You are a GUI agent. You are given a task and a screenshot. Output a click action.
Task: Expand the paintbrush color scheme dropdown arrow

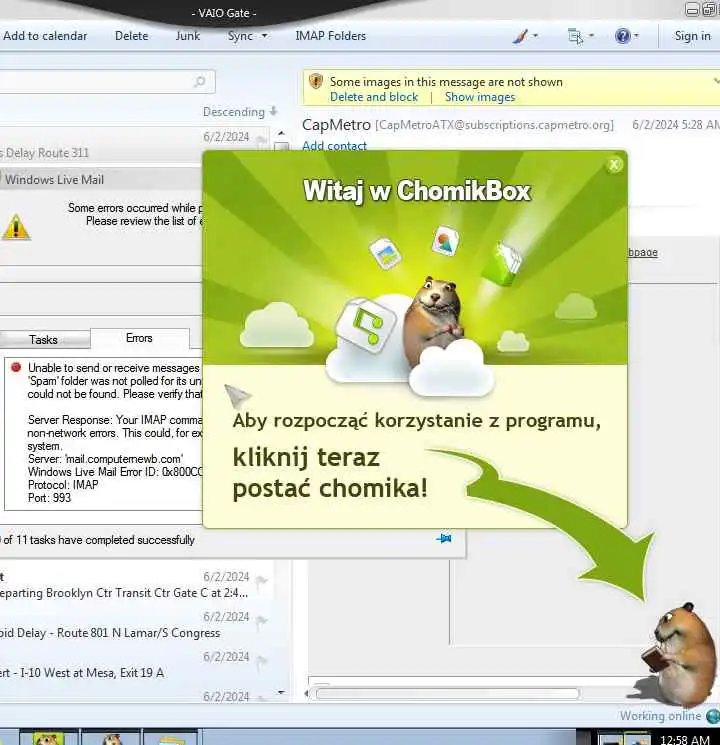coord(536,36)
